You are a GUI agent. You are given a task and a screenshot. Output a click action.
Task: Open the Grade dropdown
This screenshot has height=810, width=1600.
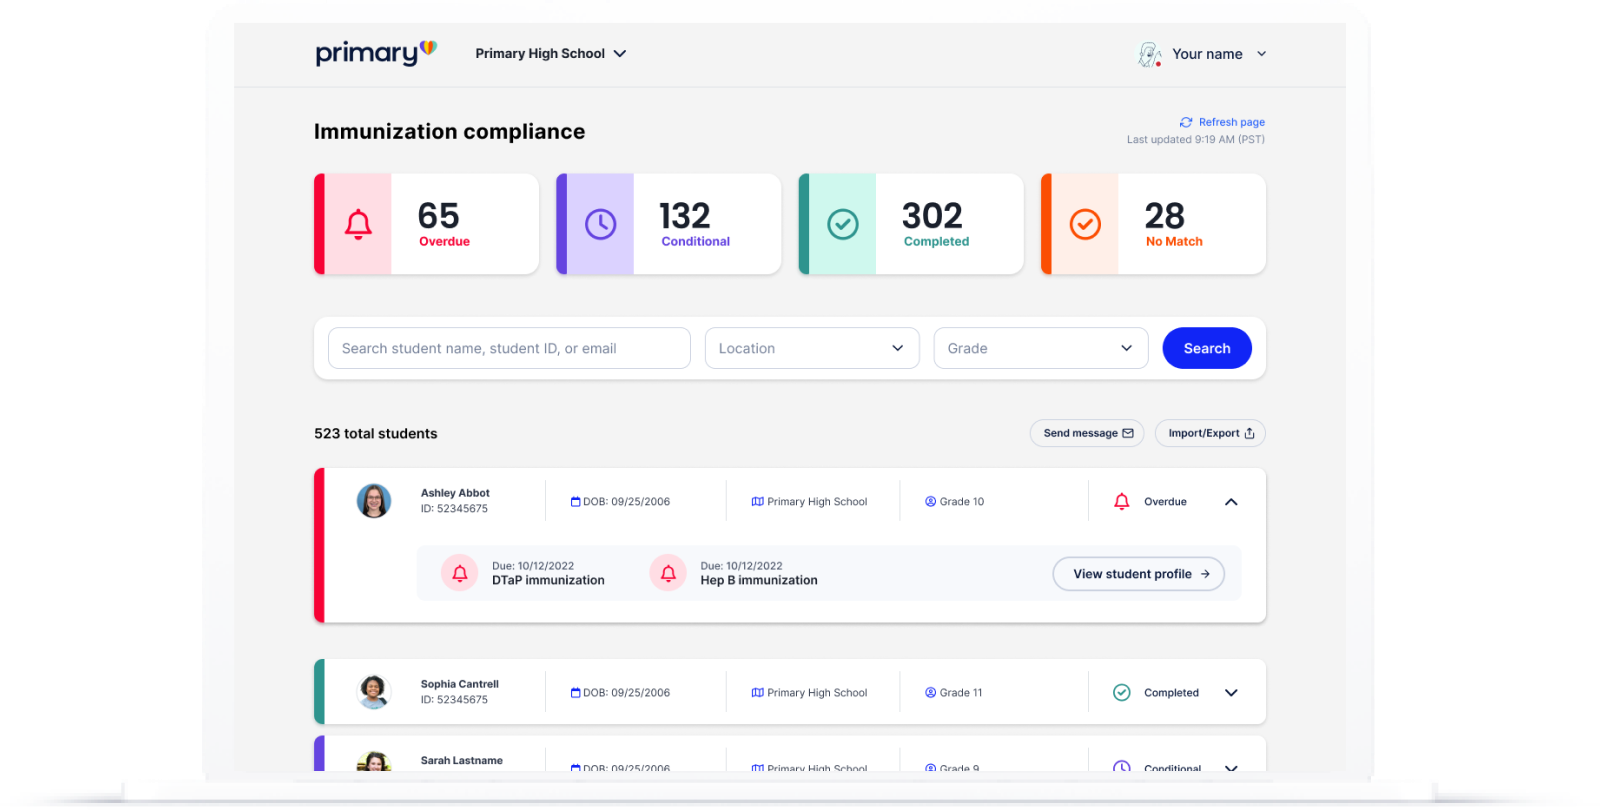[x=1041, y=348]
